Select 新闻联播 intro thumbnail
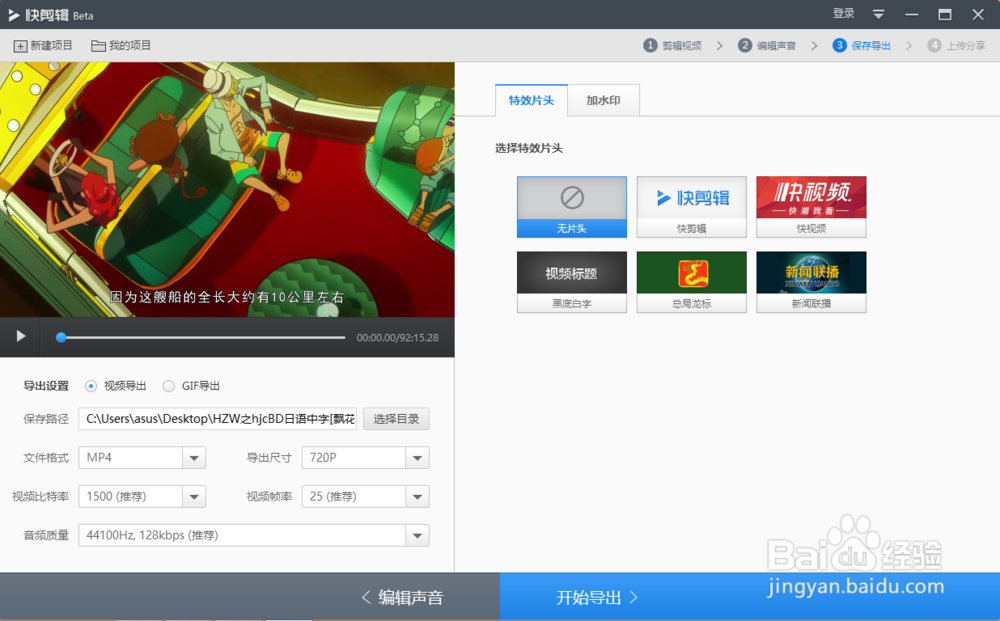 pos(811,282)
